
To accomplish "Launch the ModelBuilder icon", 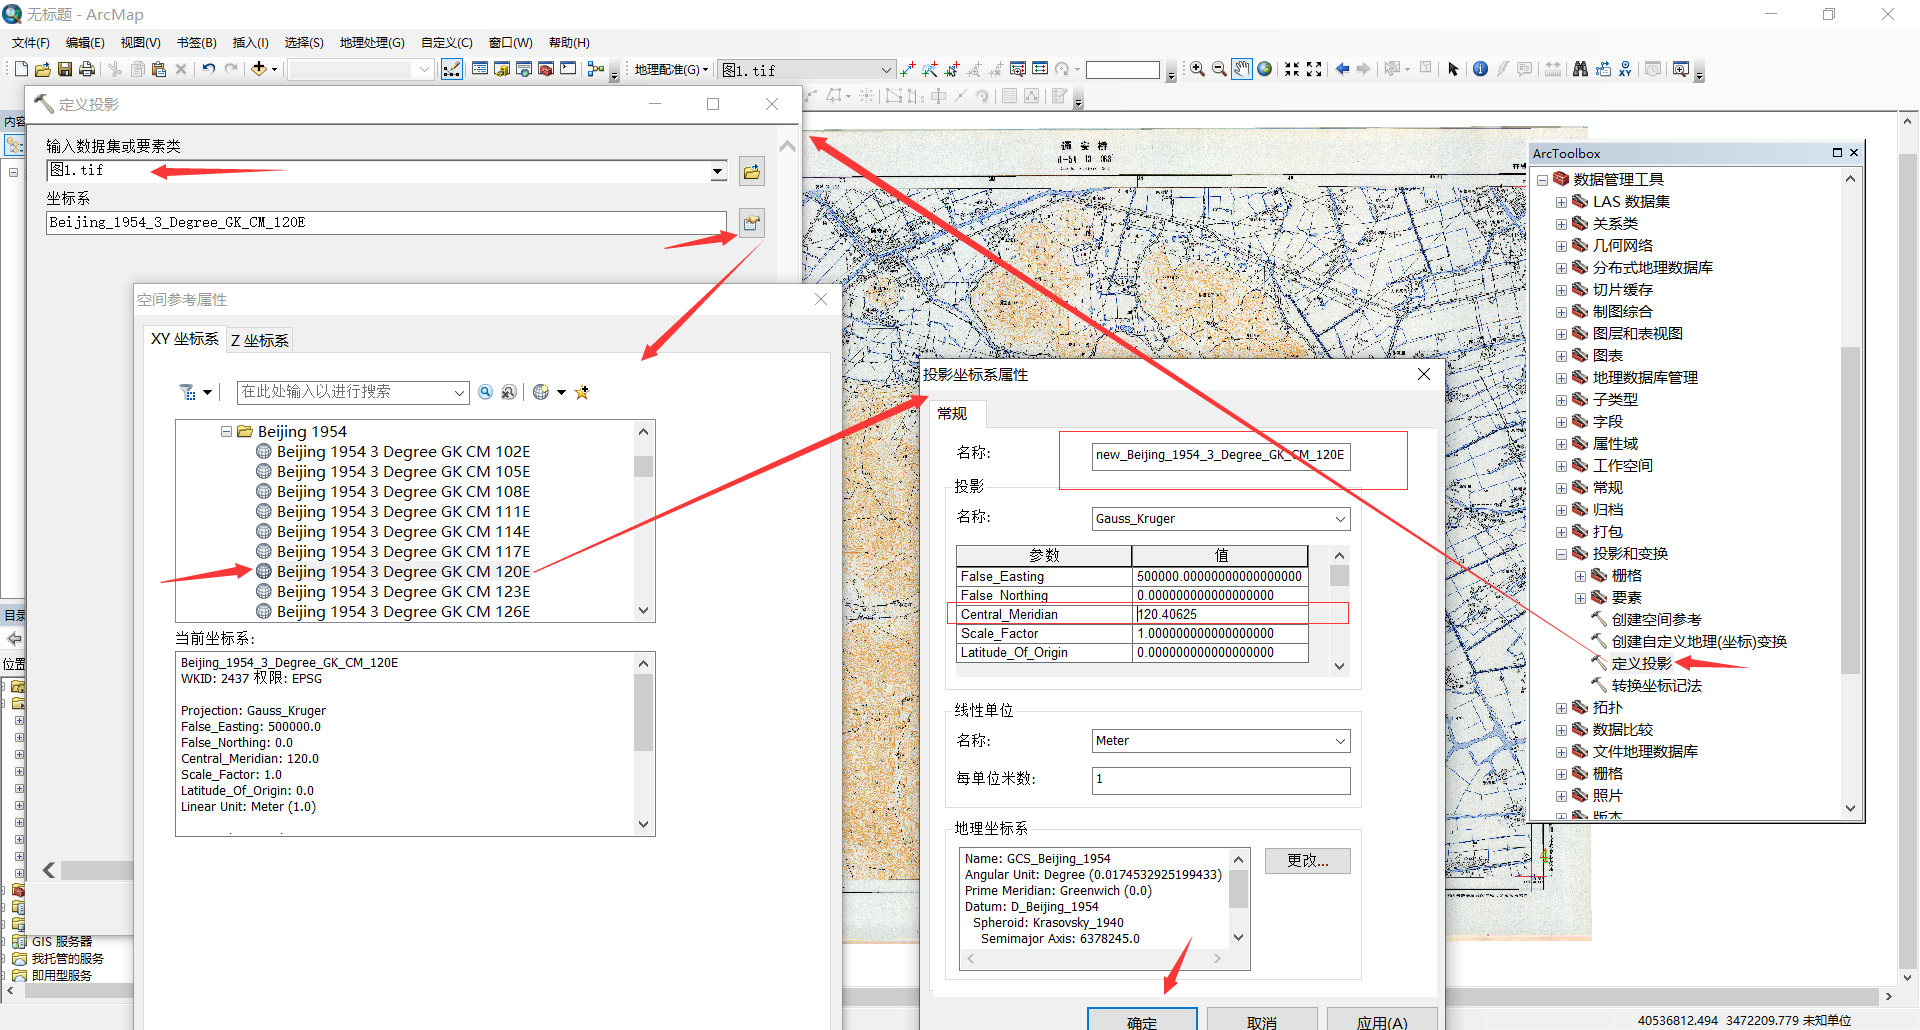I will [x=596, y=69].
